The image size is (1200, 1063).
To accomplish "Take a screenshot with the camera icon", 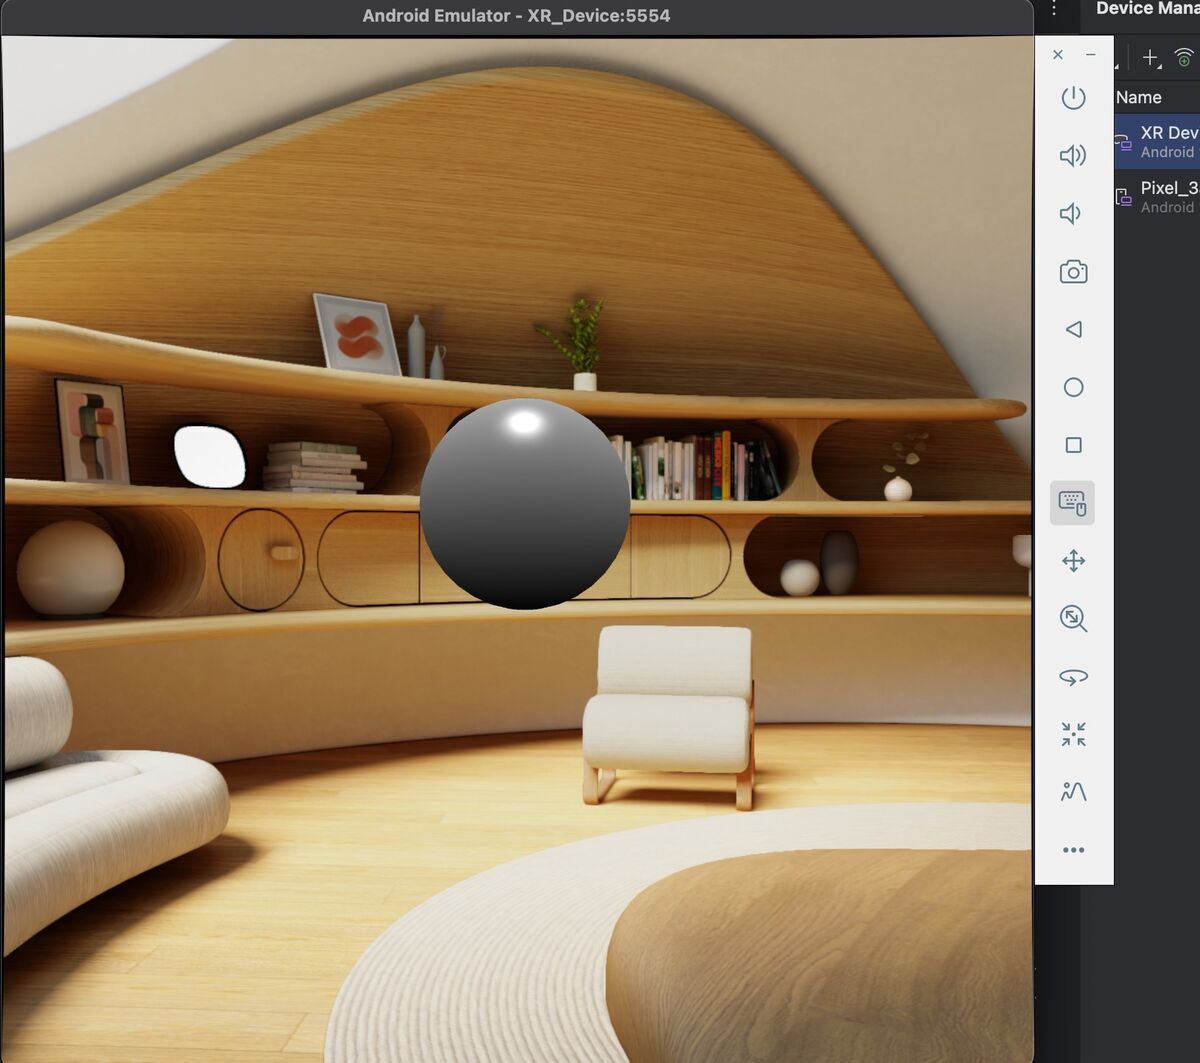I will click(x=1073, y=271).
